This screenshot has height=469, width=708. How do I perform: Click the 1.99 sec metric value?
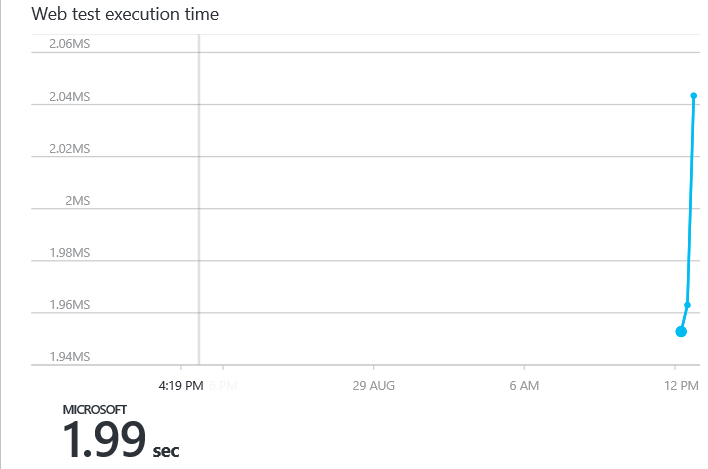click(x=121, y=439)
